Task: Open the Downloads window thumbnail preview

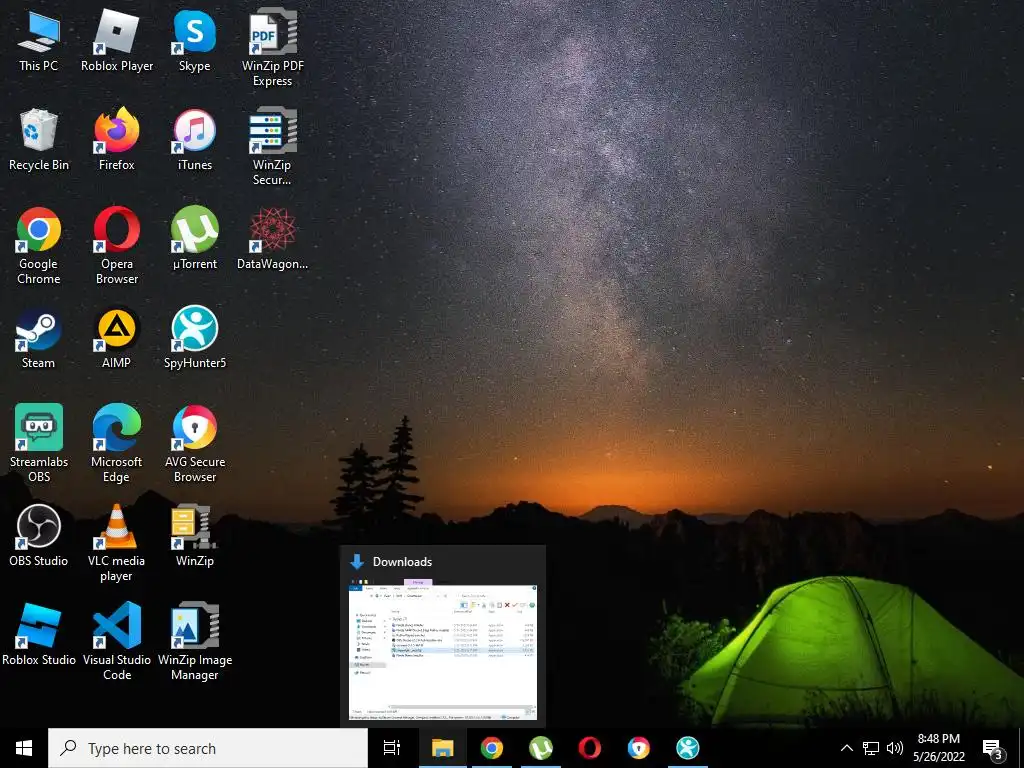Action: click(x=443, y=649)
